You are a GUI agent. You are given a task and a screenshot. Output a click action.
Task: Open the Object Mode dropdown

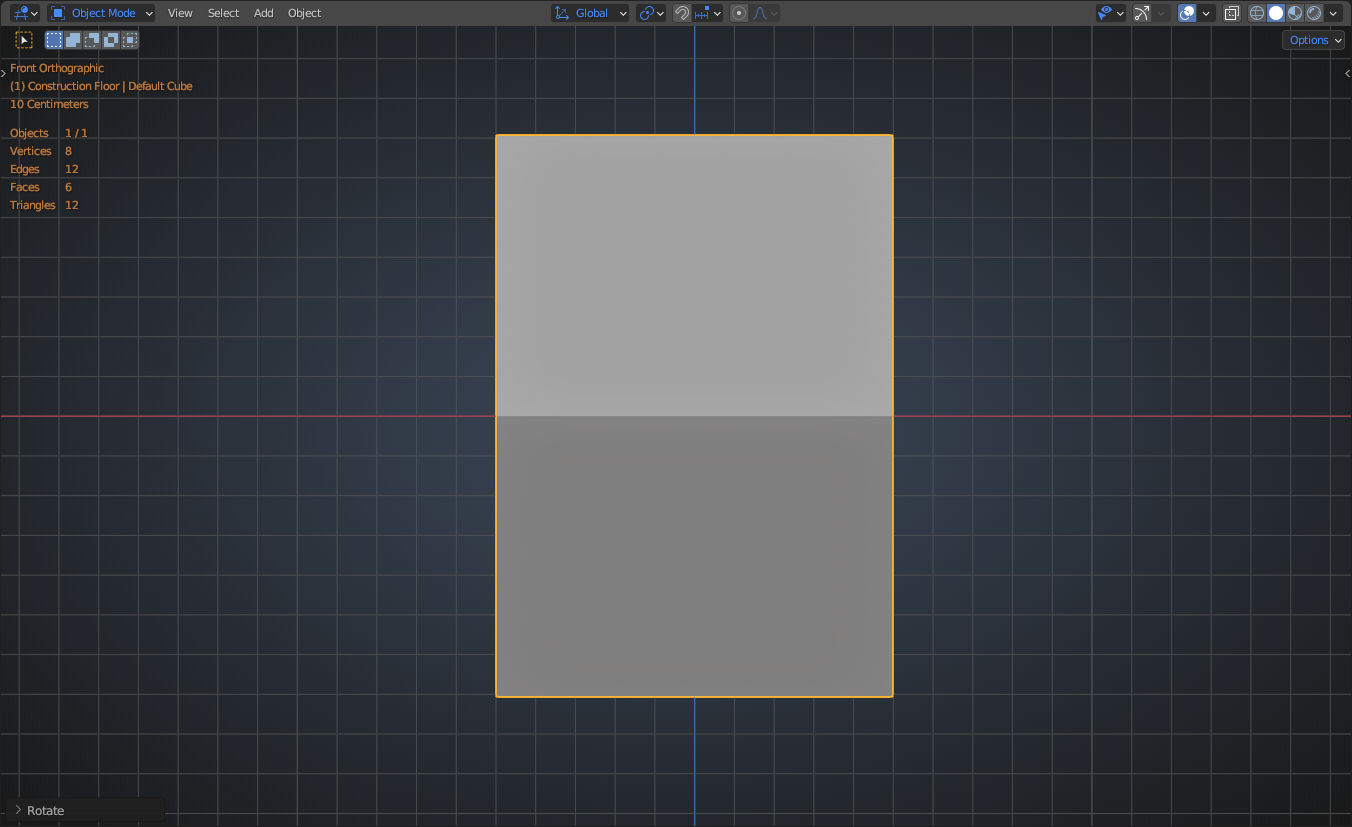[x=102, y=13]
